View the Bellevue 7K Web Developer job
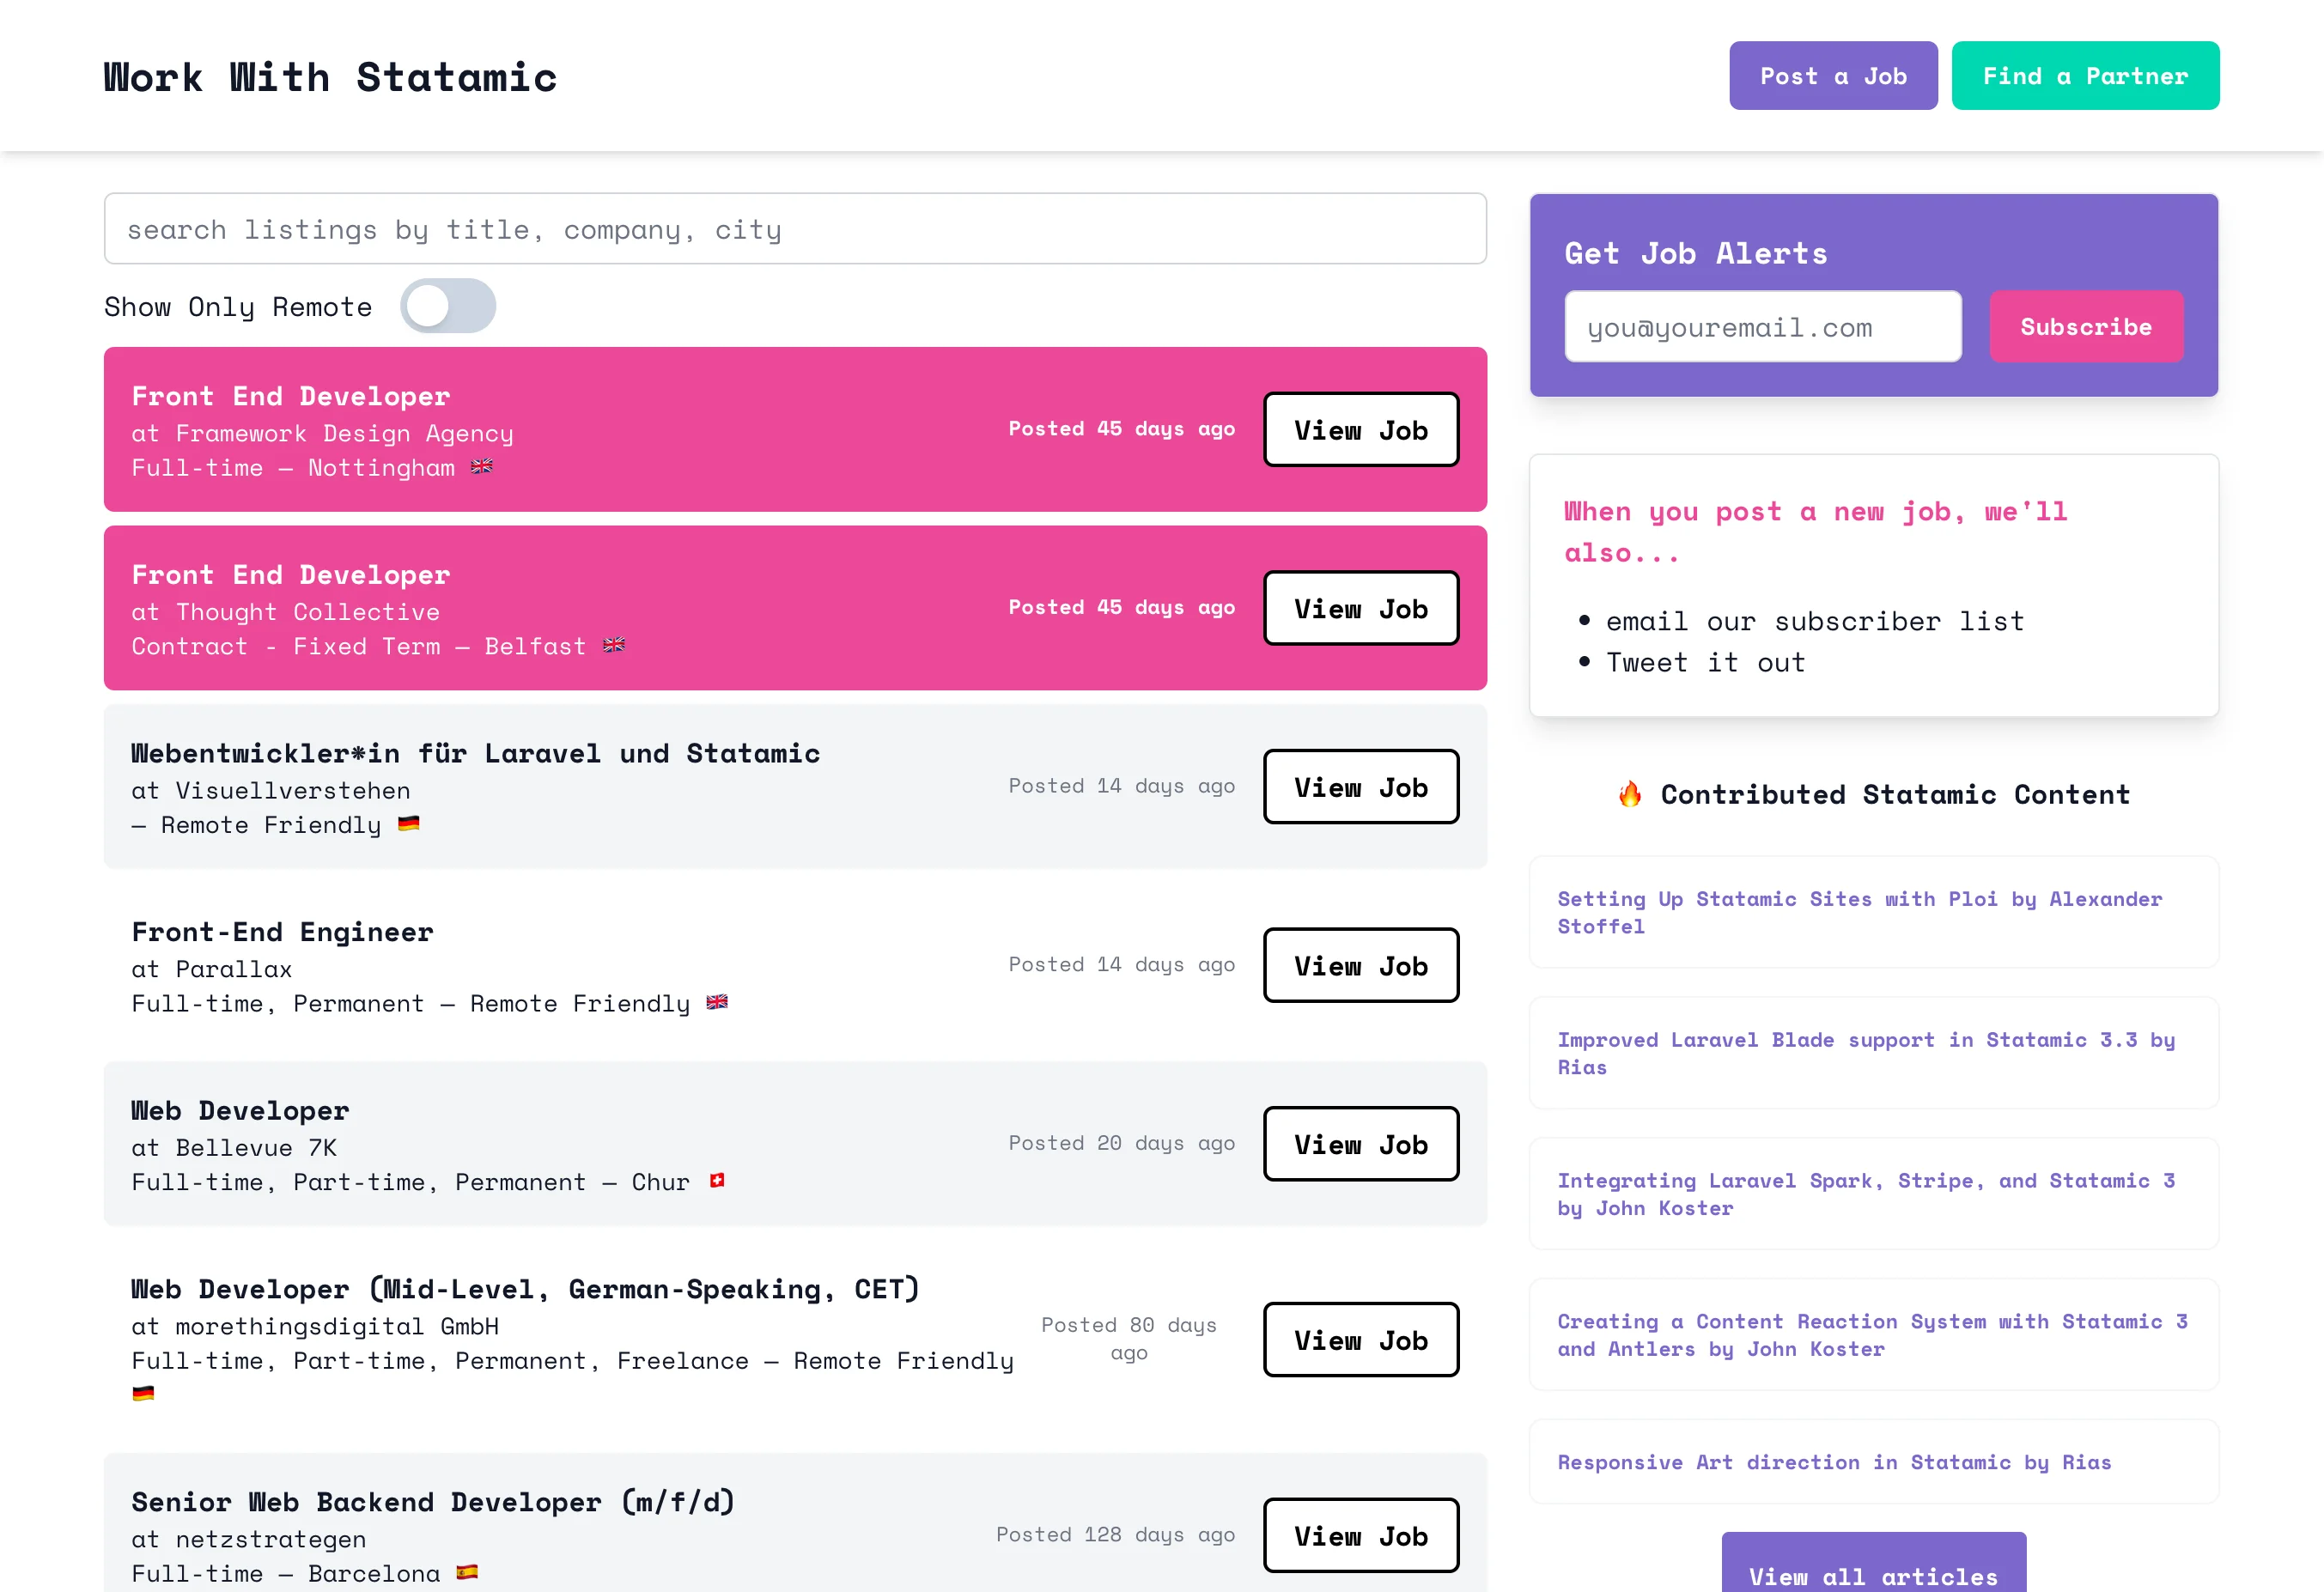Image resolution: width=2324 pixels, height=1592 pixels. [x=1361, y=1144]
